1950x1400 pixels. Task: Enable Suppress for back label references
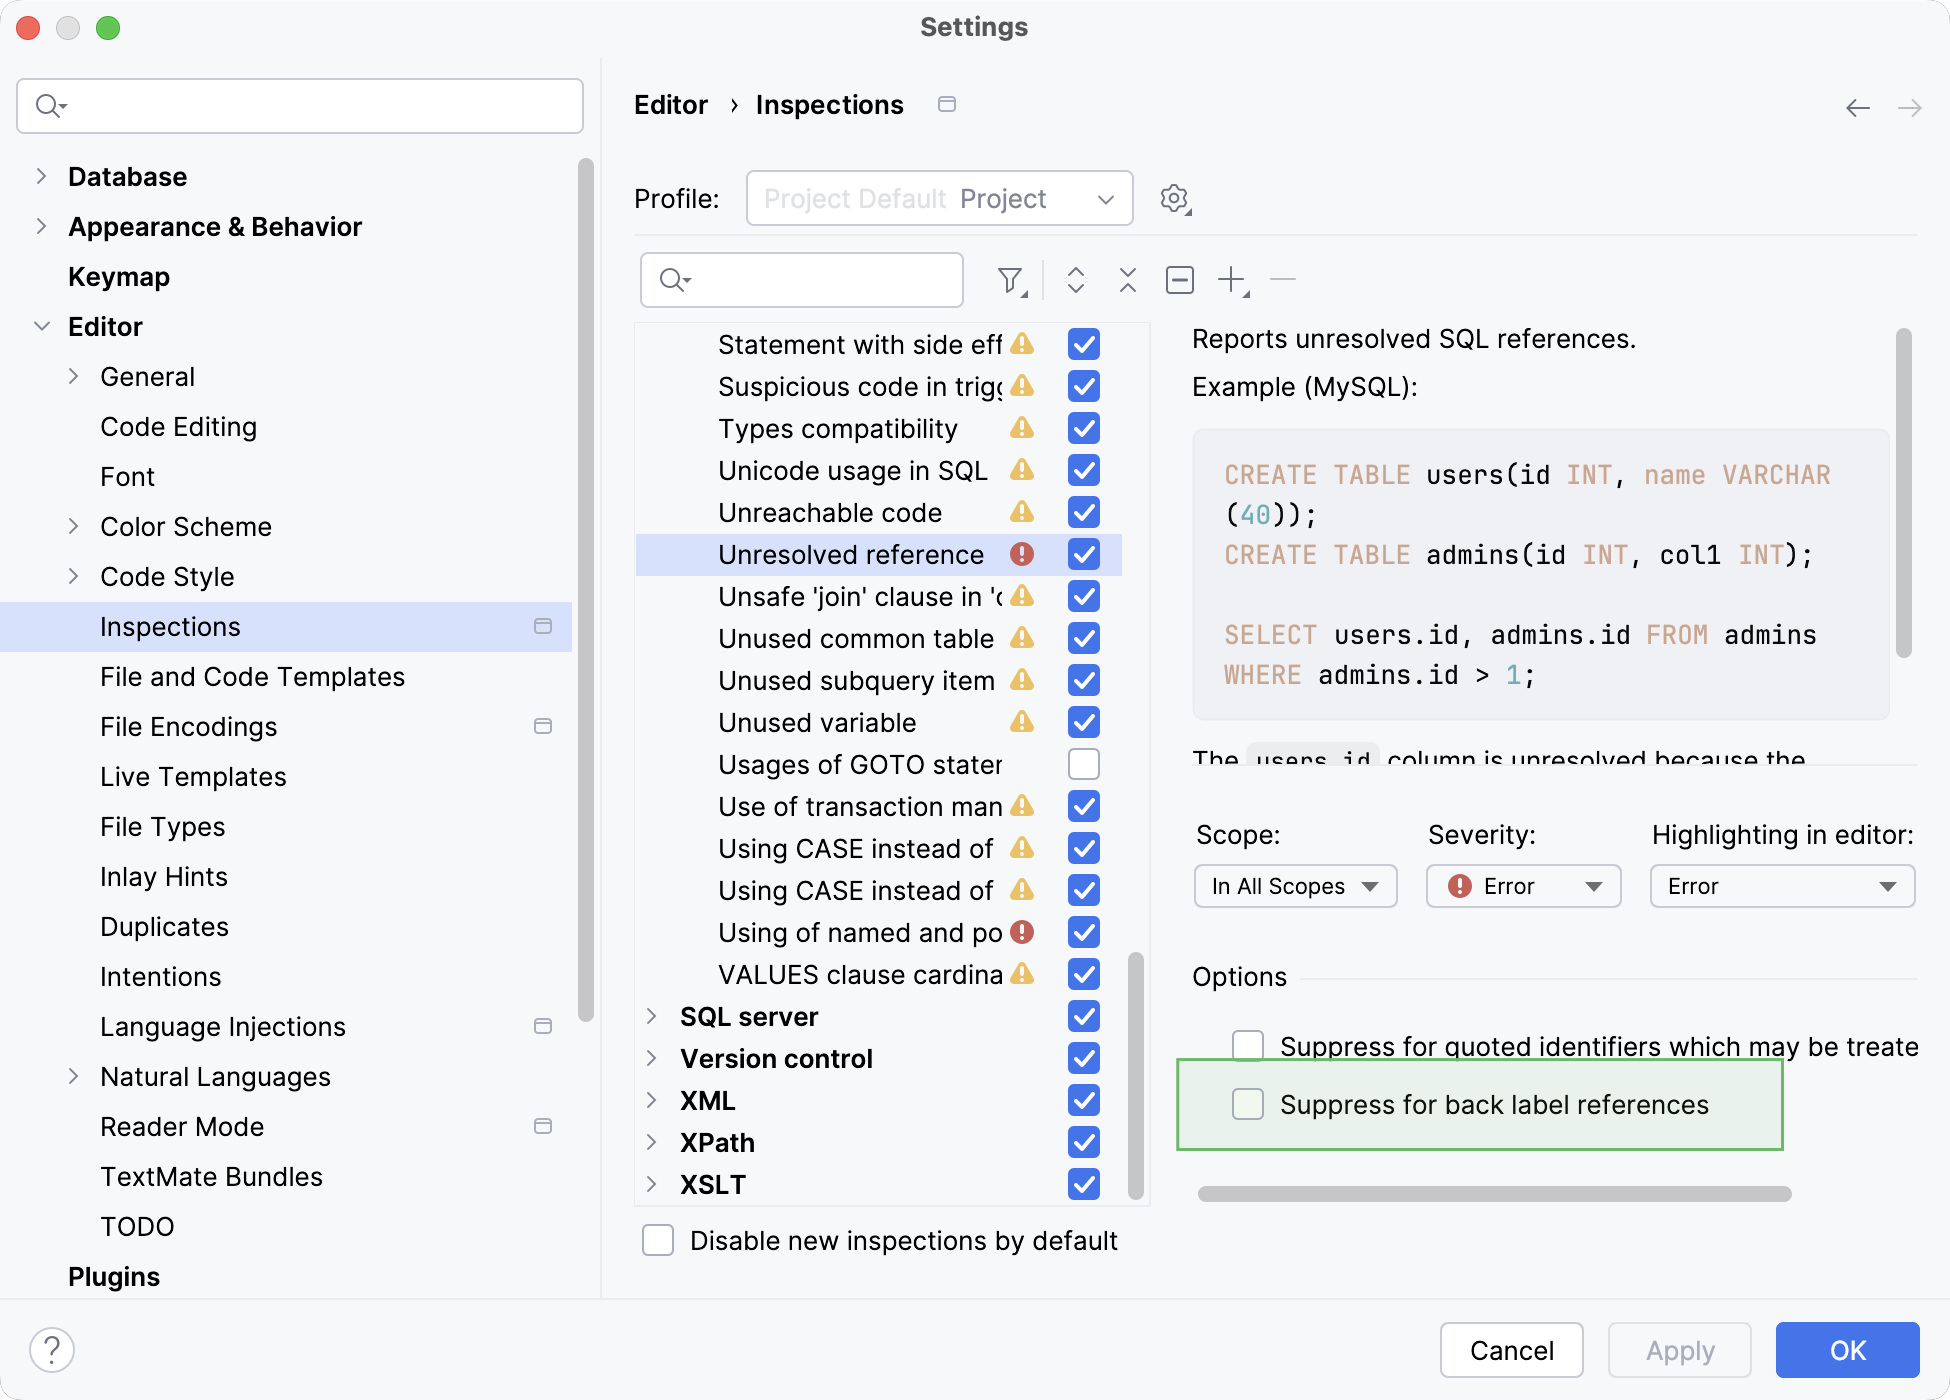click(1247, 1104)
